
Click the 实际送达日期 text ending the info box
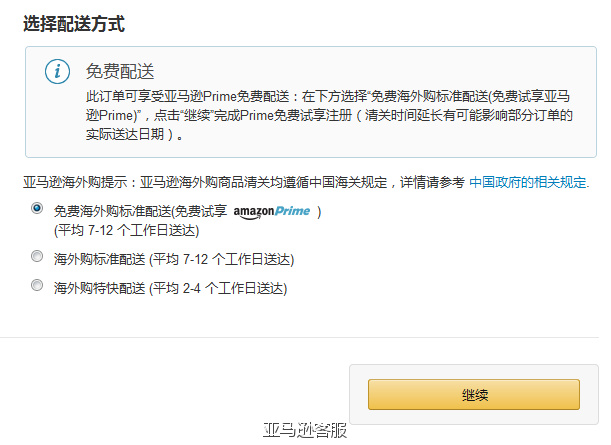(x=125, y=134)
